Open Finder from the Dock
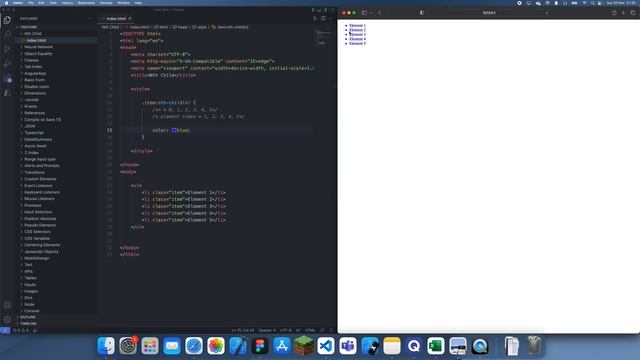640x360 pixels. pos(106,346)
